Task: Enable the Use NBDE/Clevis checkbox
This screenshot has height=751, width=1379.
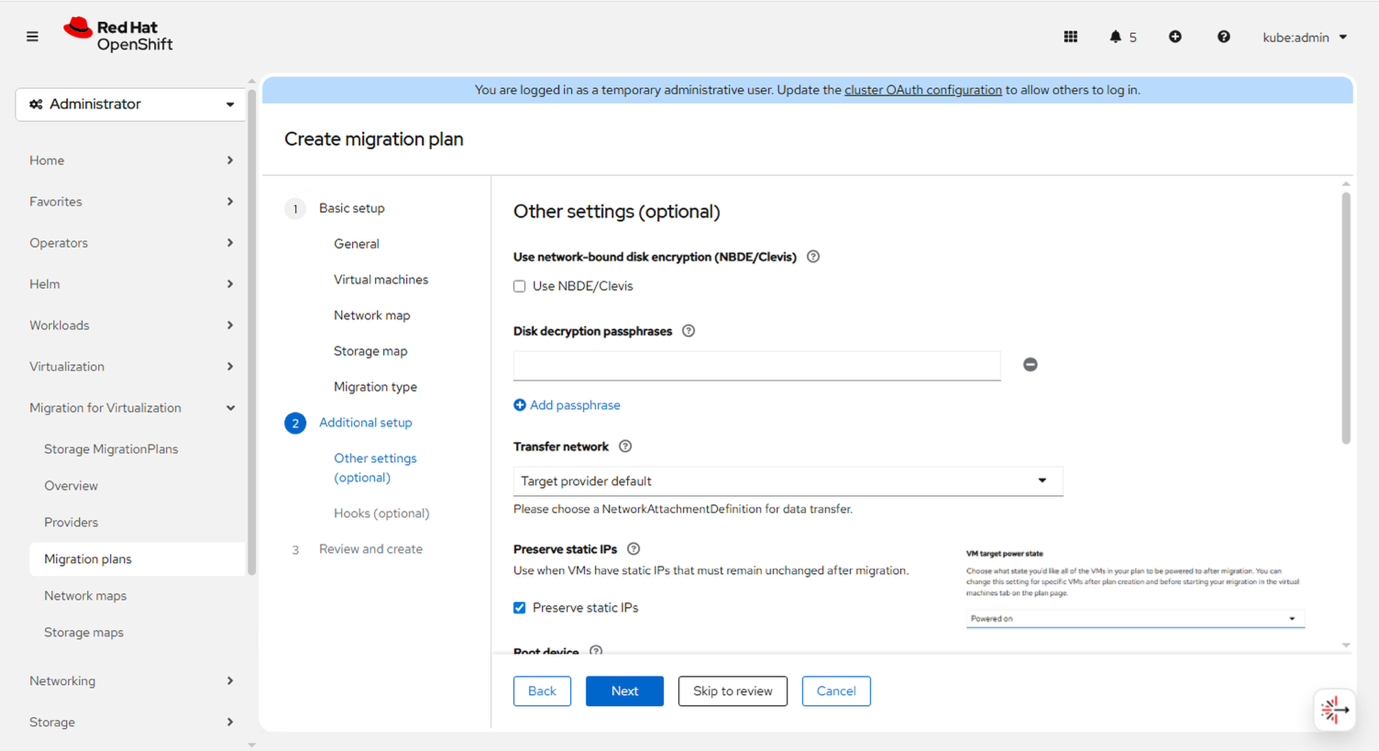Action: coord(519,287)
